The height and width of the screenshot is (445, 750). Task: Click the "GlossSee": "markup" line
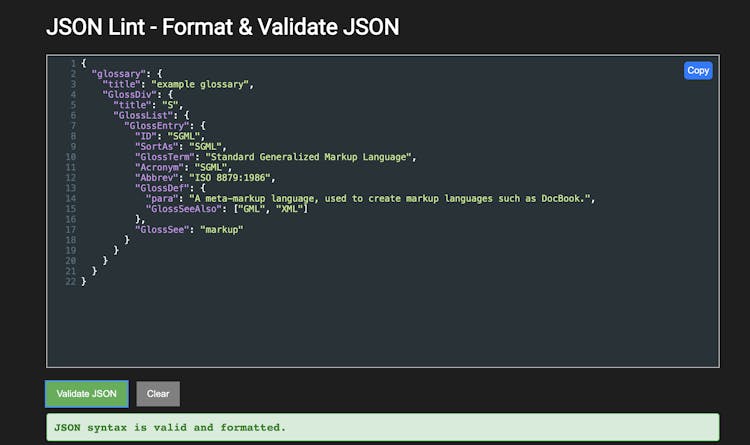[x=189, y=229]
